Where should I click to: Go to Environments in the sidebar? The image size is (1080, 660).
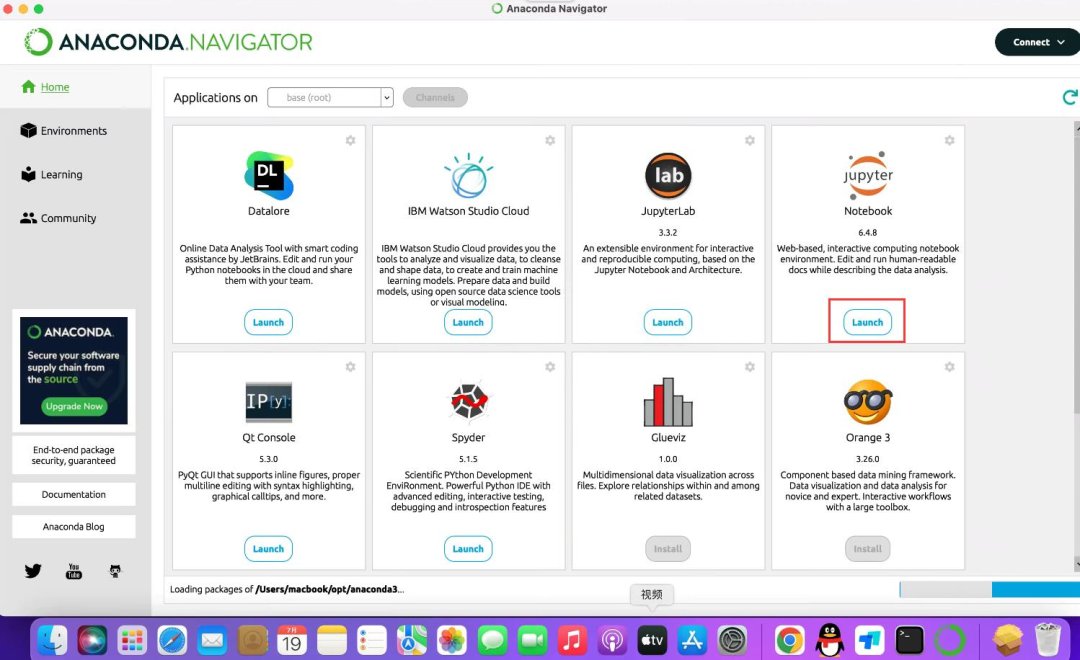(74, 131)
